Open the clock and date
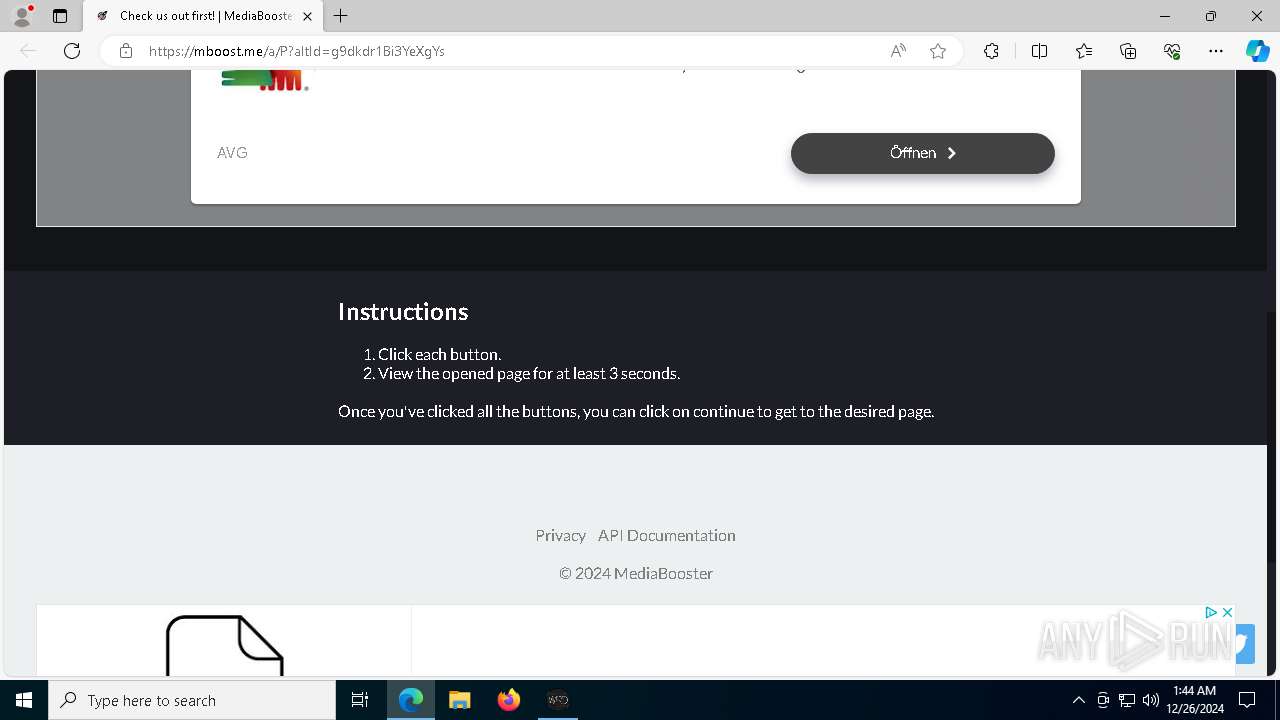The image size is (1280, 720). (x=1194, y=700)
